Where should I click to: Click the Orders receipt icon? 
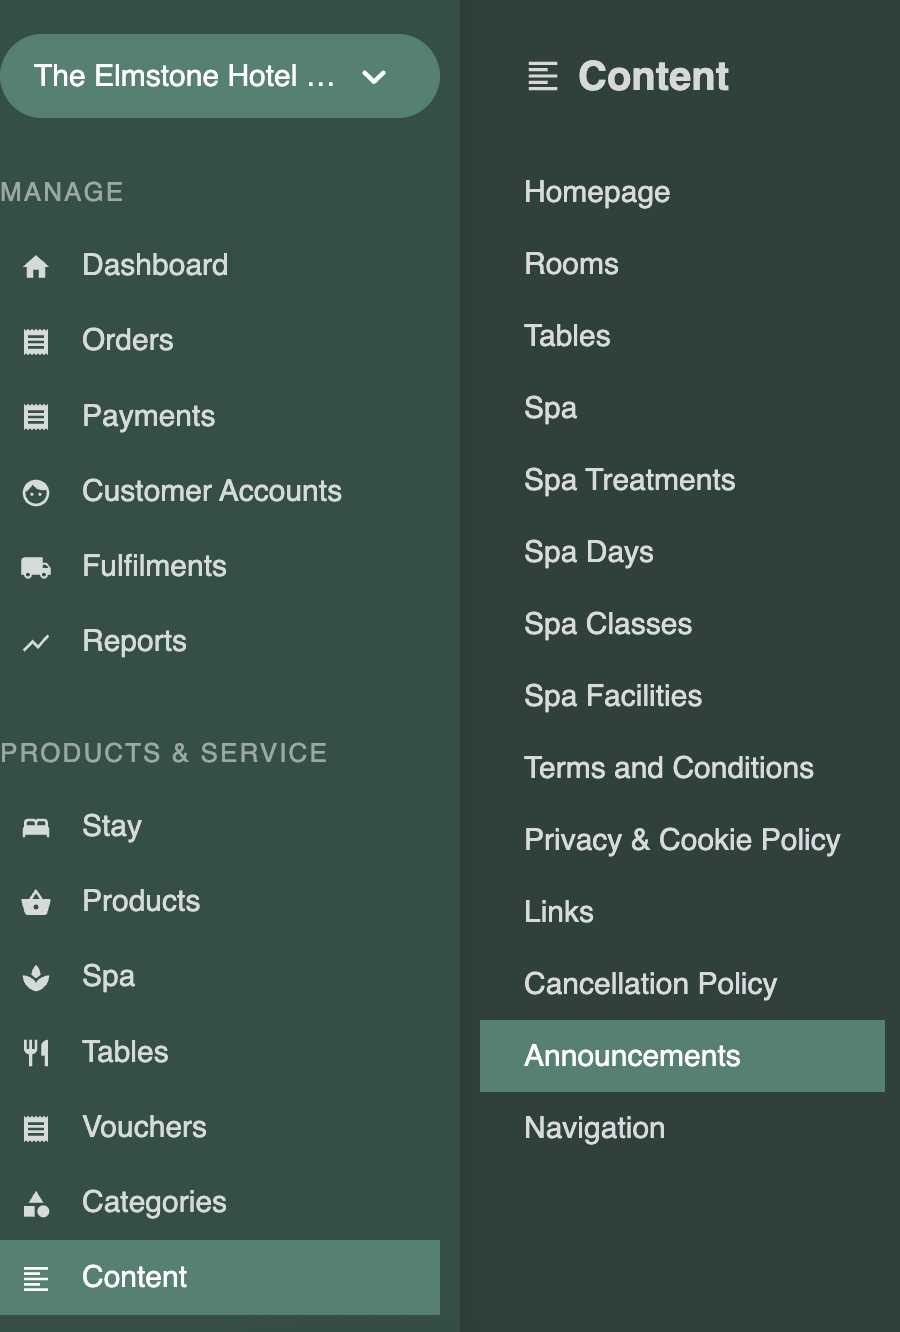pos(36,341)
